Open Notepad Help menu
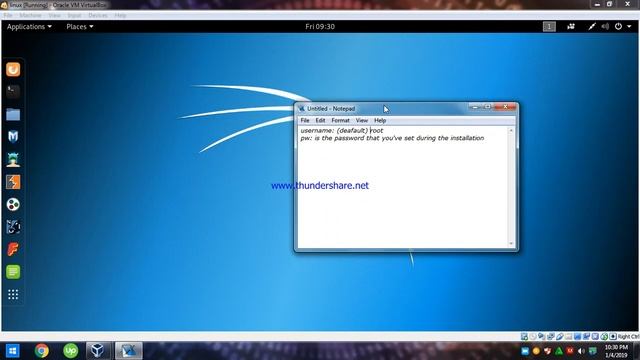Image resolution: width=640 pixels, height=360 pixels. tap(380, 120)
